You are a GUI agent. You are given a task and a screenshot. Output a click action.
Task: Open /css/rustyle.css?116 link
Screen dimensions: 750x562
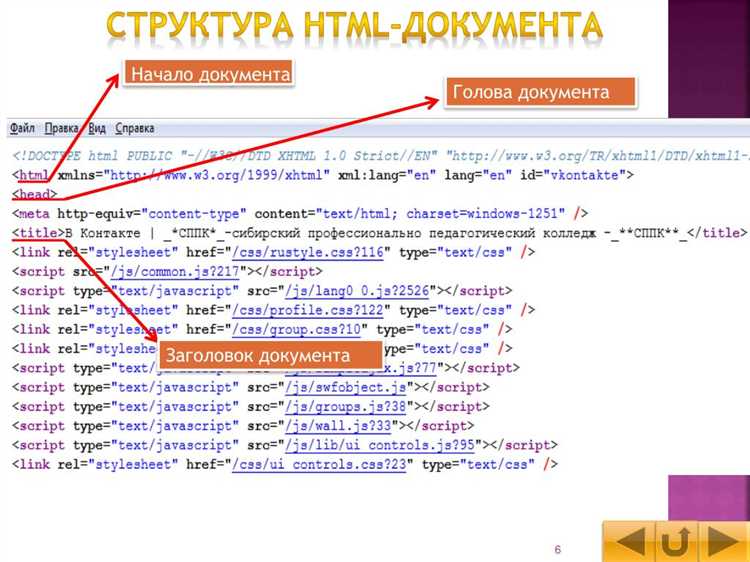[308, 252]
